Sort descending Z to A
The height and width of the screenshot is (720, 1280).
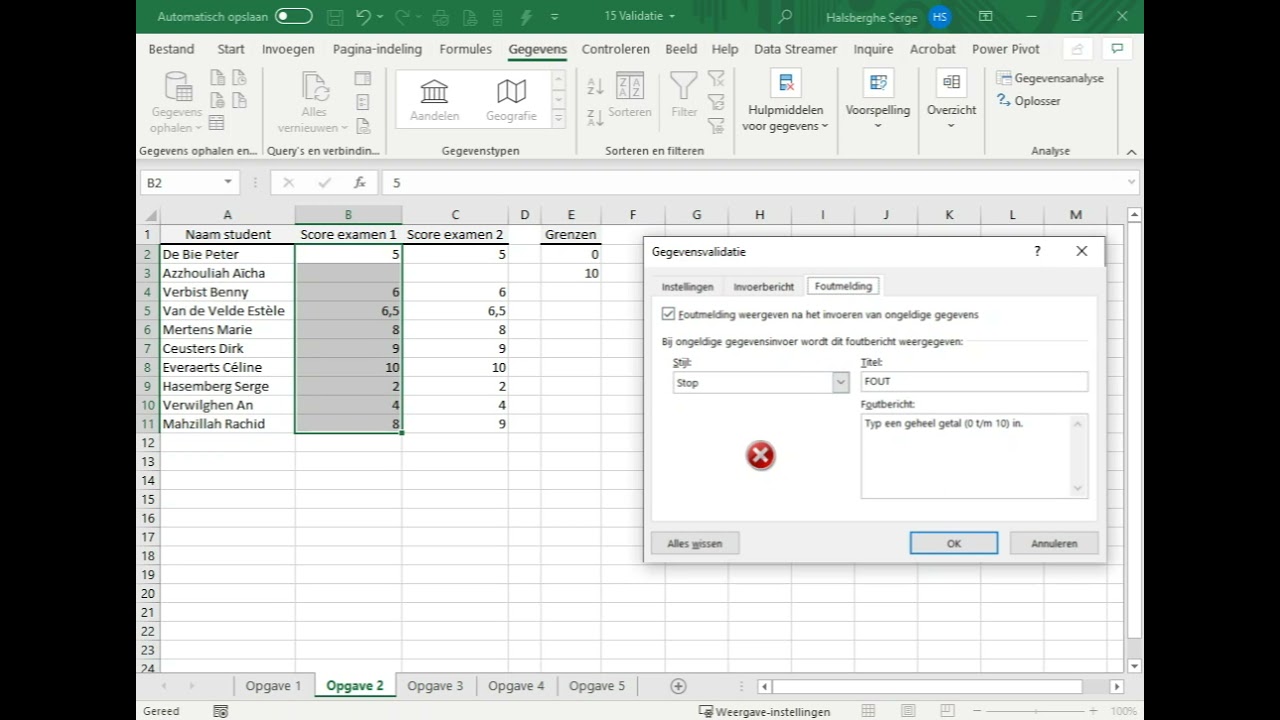595,117
